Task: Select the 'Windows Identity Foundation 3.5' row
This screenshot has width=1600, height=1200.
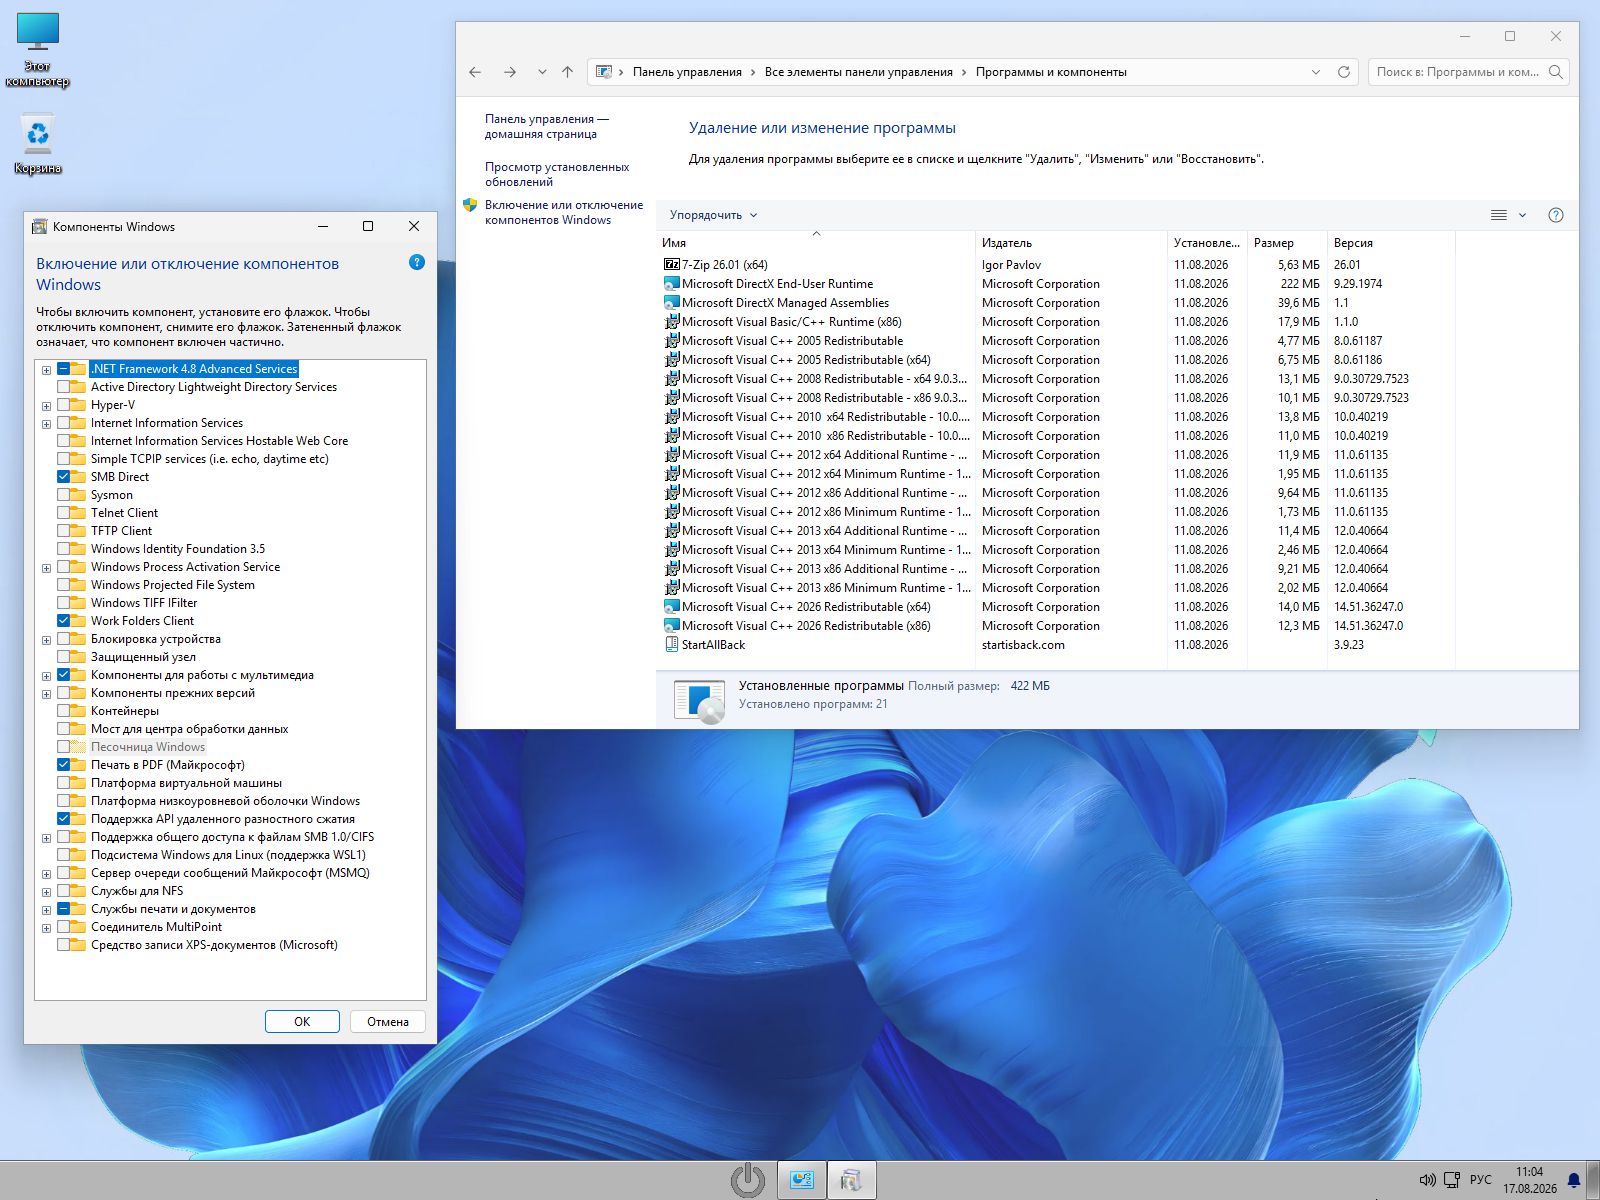Action: click(178, 549)
